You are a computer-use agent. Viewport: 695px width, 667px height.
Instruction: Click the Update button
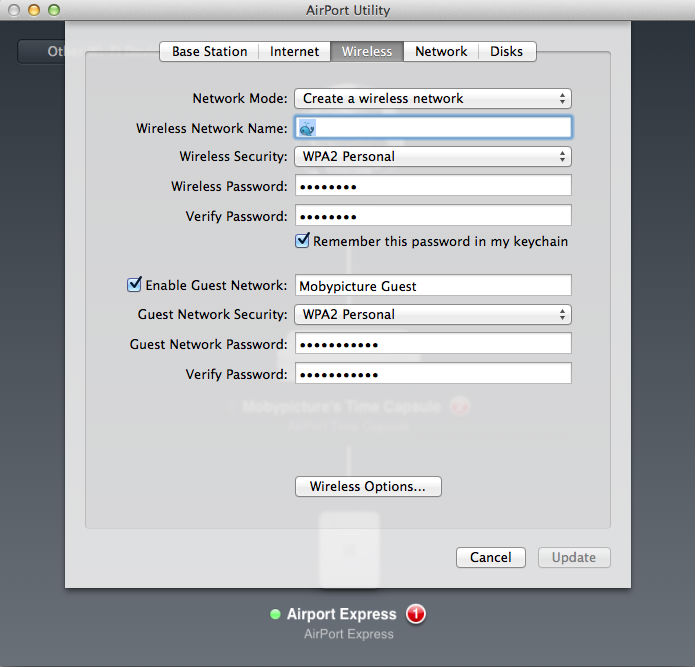coord(574,558)
